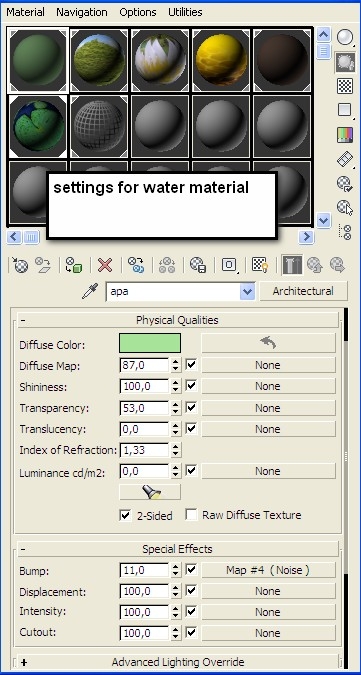
Task: Click the Transparency value field 53,0
Action: coord(145,407)
